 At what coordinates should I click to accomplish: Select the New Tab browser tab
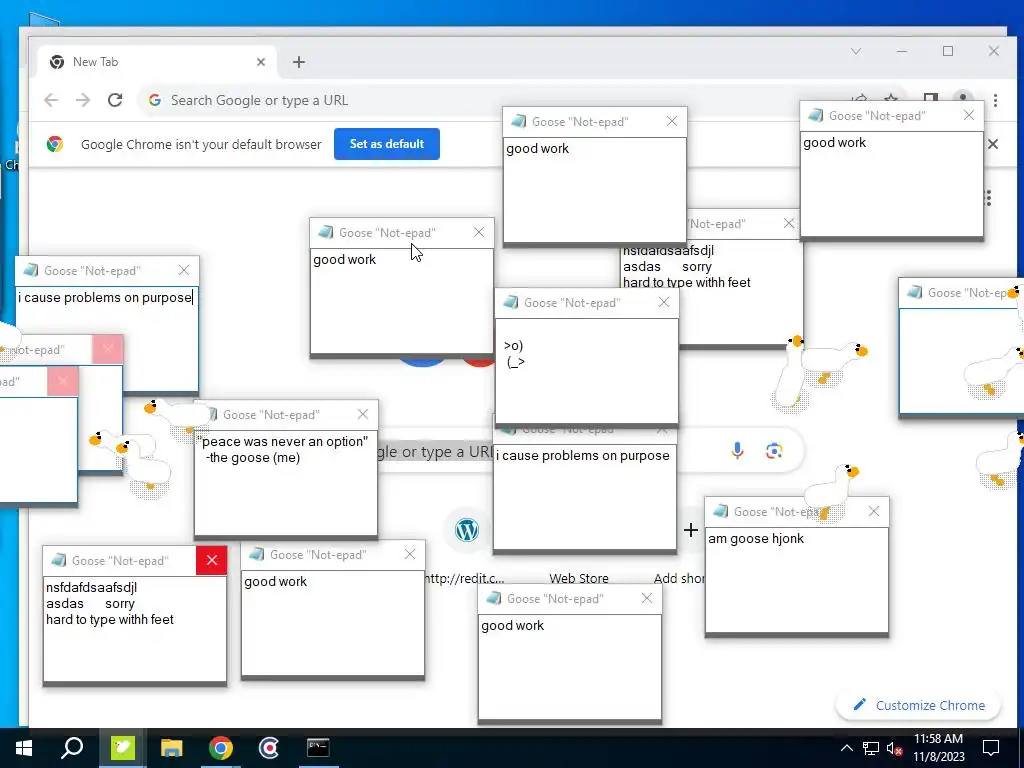157,62
